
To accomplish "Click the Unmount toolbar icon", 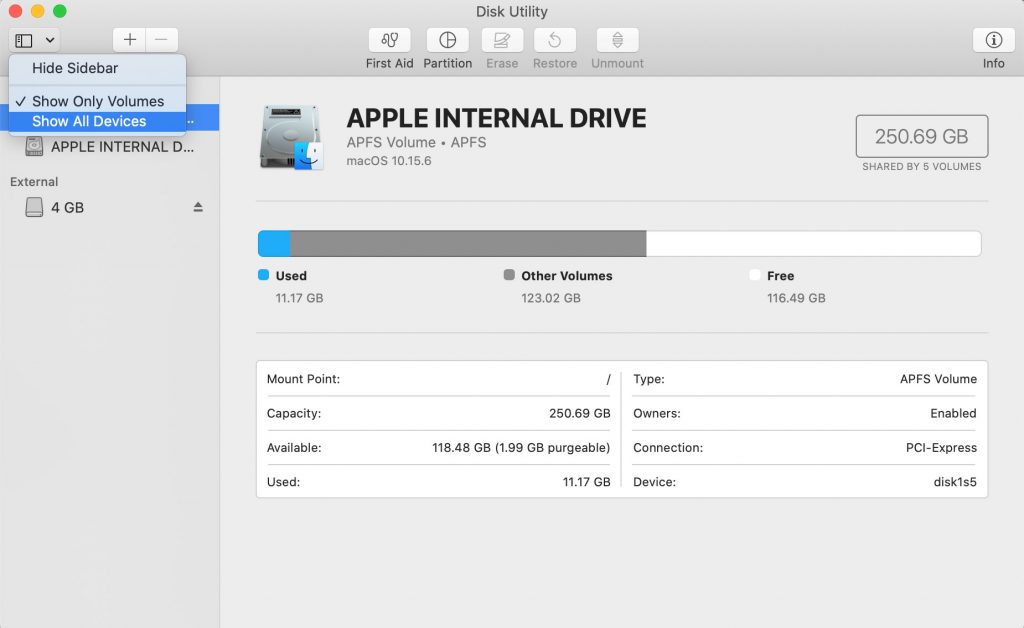I will [617, 40].
